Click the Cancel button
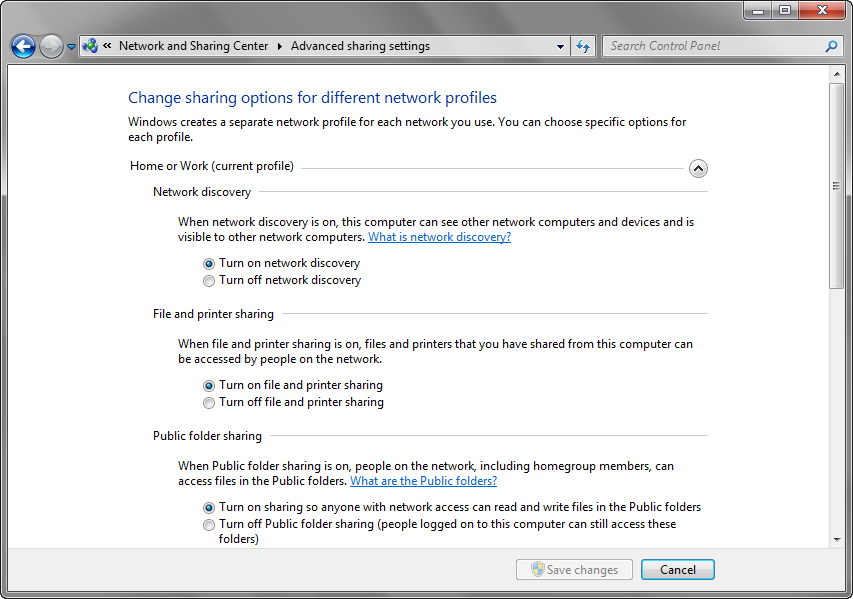 [678, 570]
